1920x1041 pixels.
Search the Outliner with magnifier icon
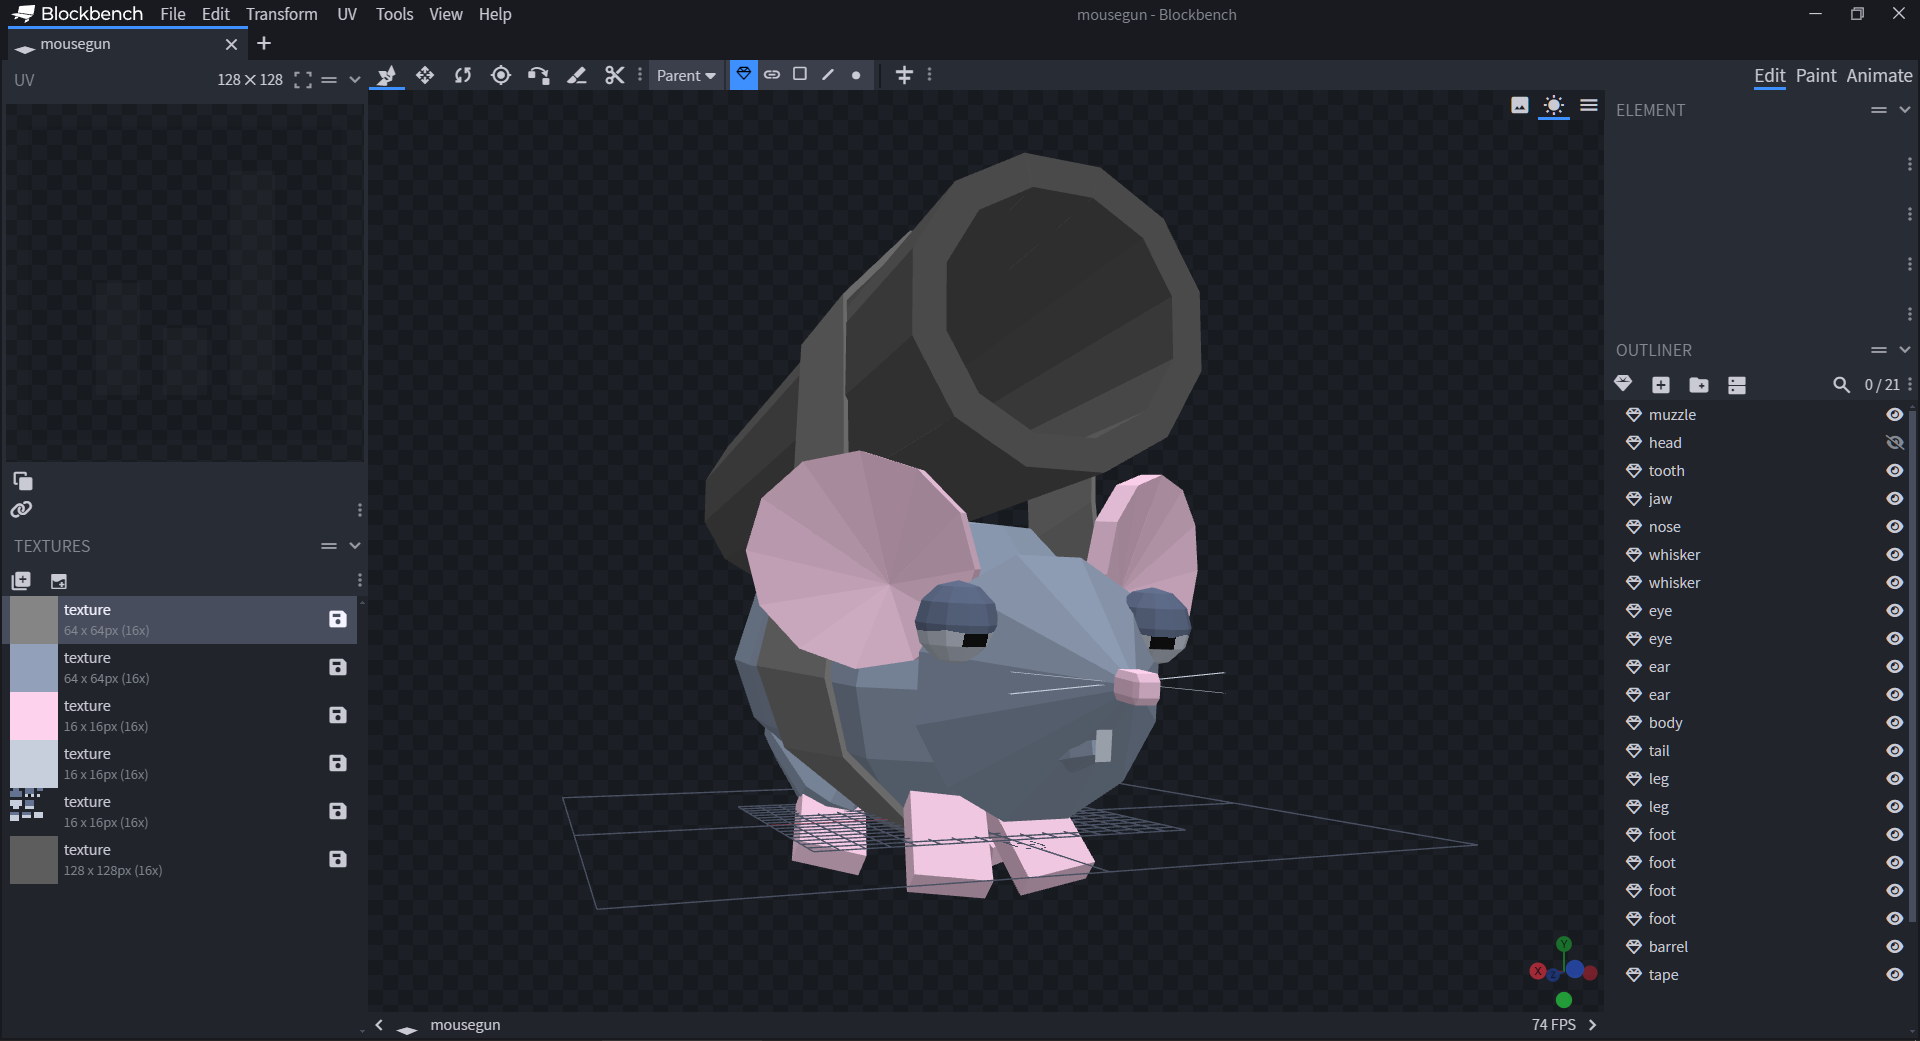(1841, 385)
